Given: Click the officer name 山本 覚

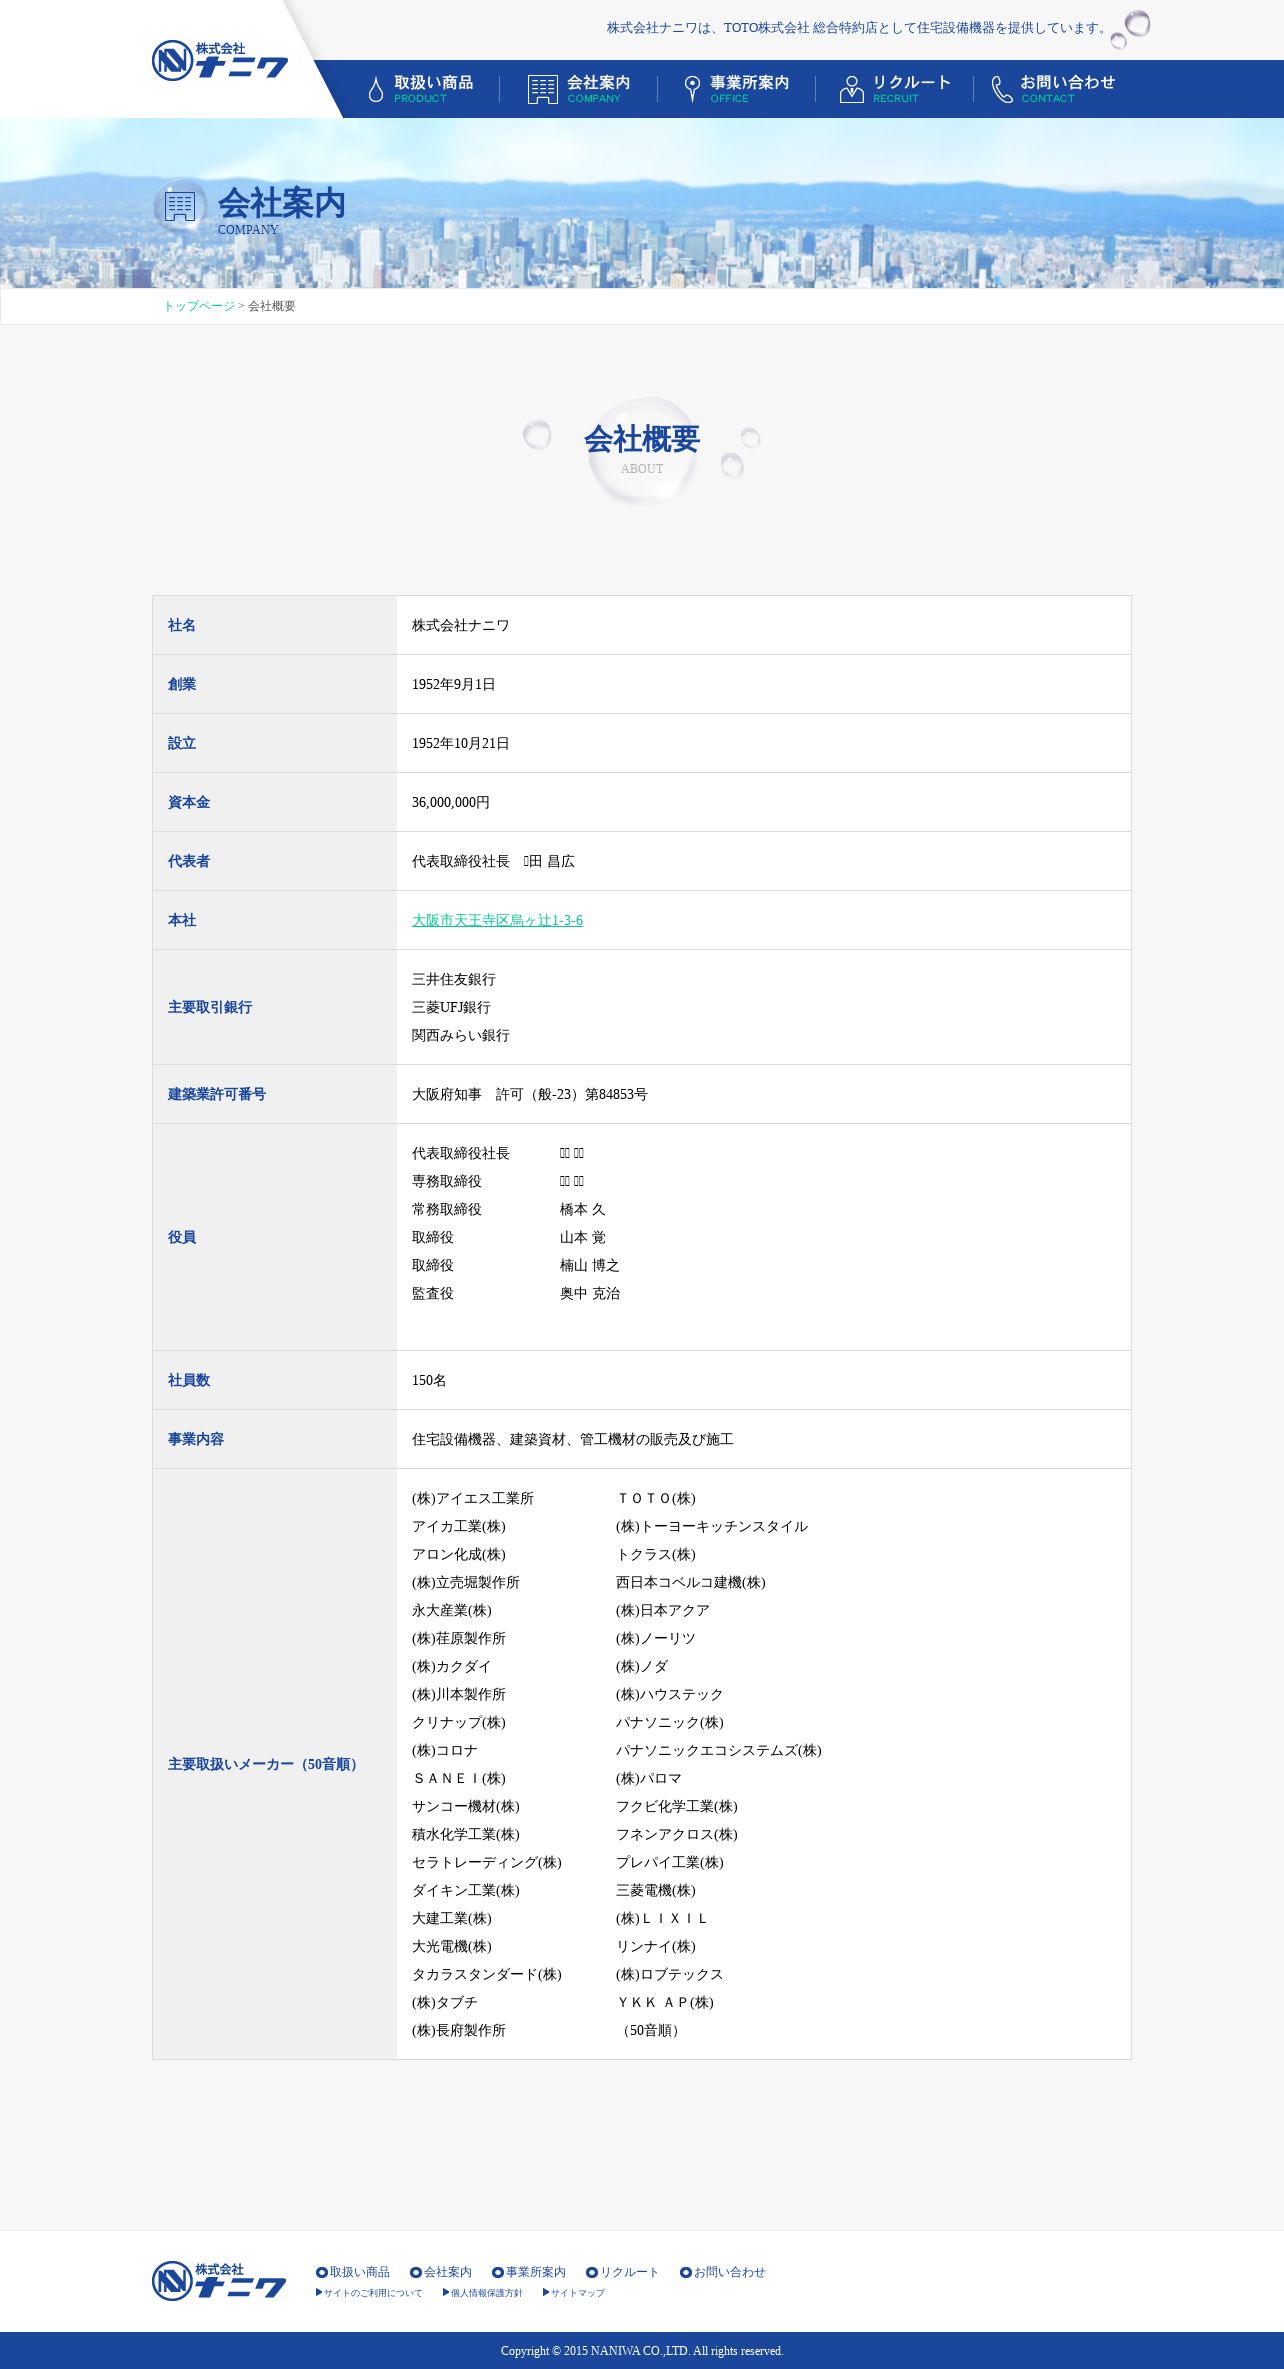Looking at the screenshot, I should (x=583, y=1238).
